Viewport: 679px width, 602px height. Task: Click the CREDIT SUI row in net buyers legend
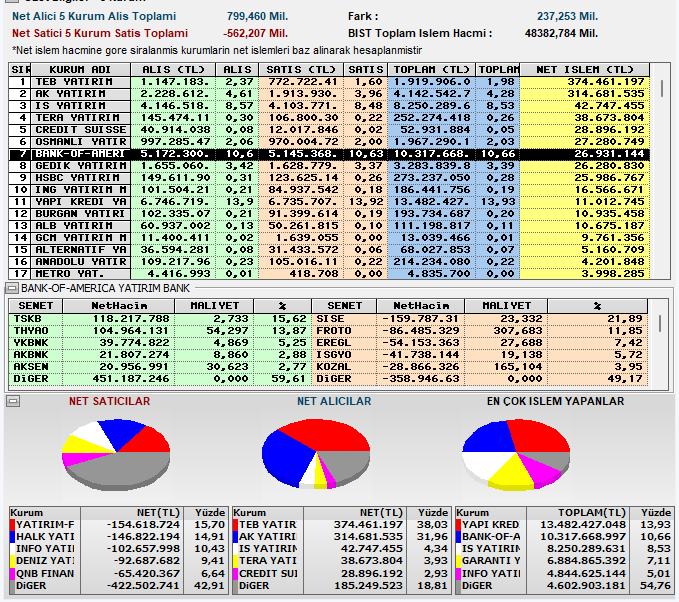coord(341,574)
